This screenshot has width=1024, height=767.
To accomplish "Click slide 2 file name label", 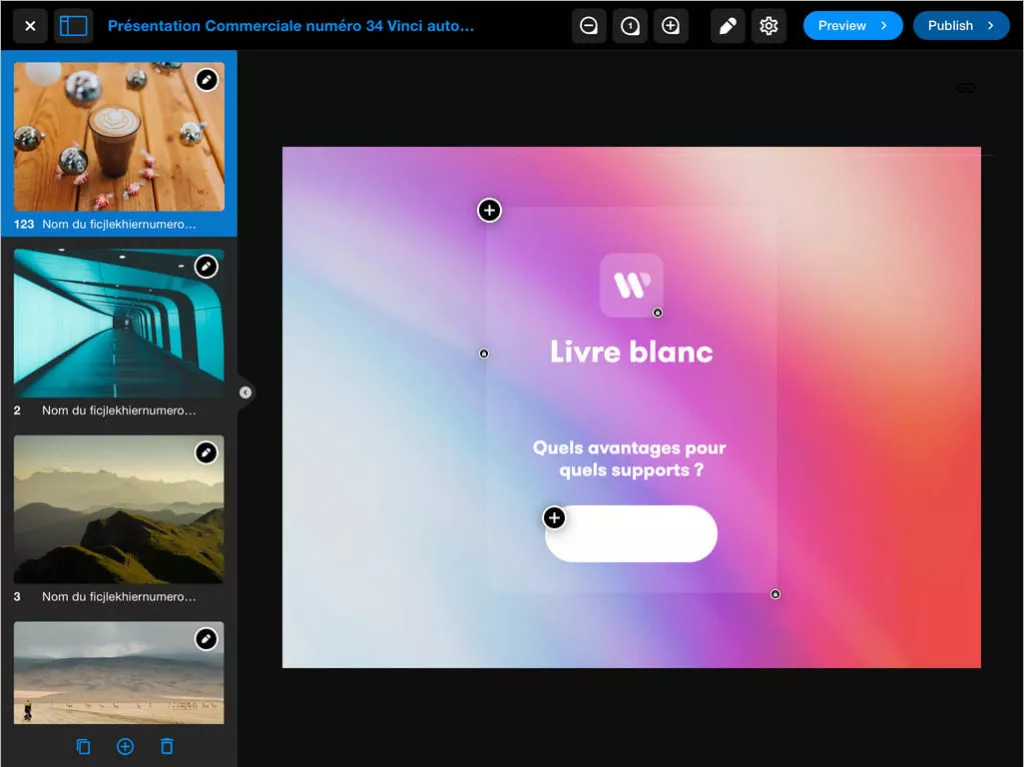I will click(119, 410).
